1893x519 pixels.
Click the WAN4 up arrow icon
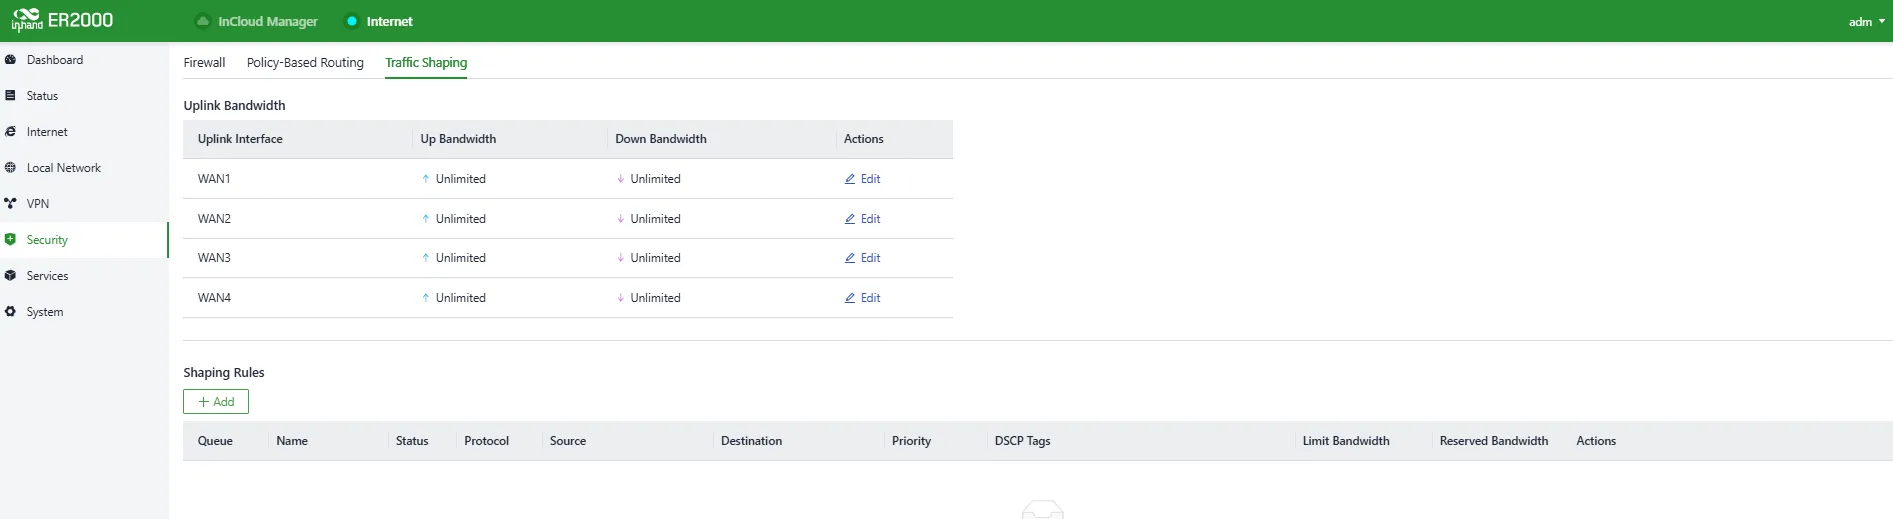pos(426,298)
